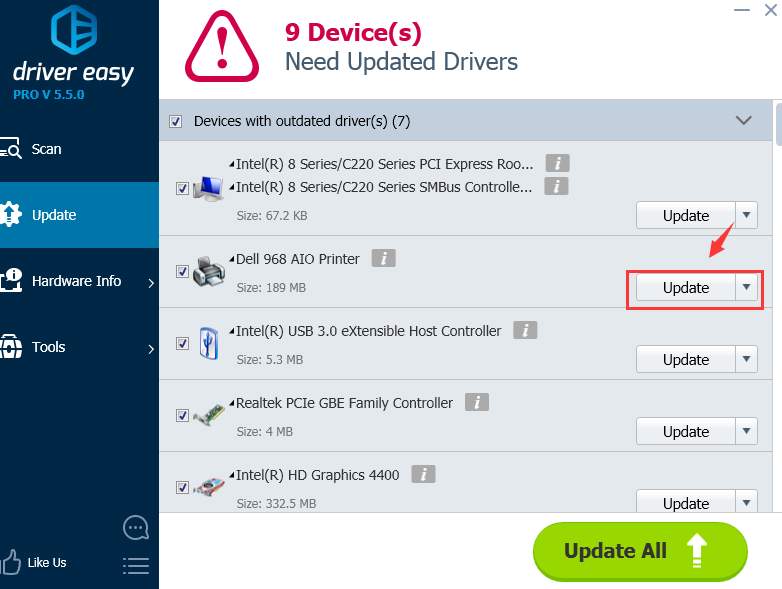
Task: Update the Intel 8 Series/C220 drivers
Action: (686, 215)
